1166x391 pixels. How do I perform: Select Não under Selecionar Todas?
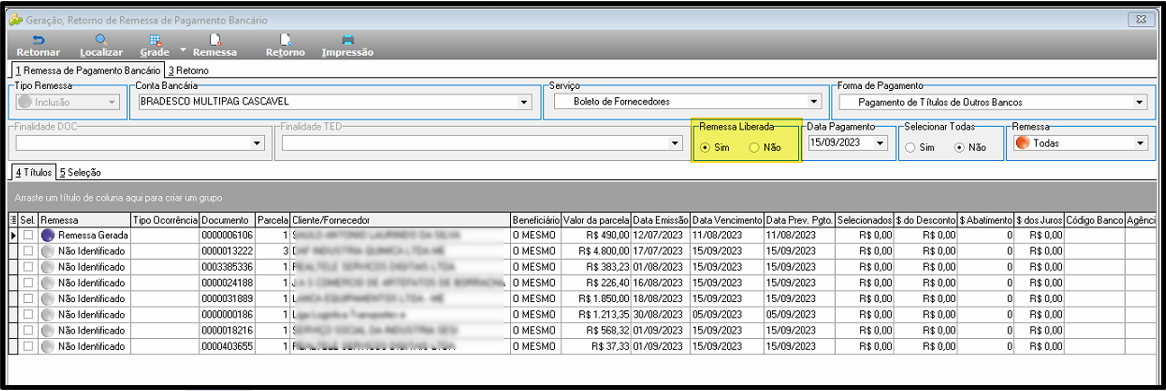960,148
